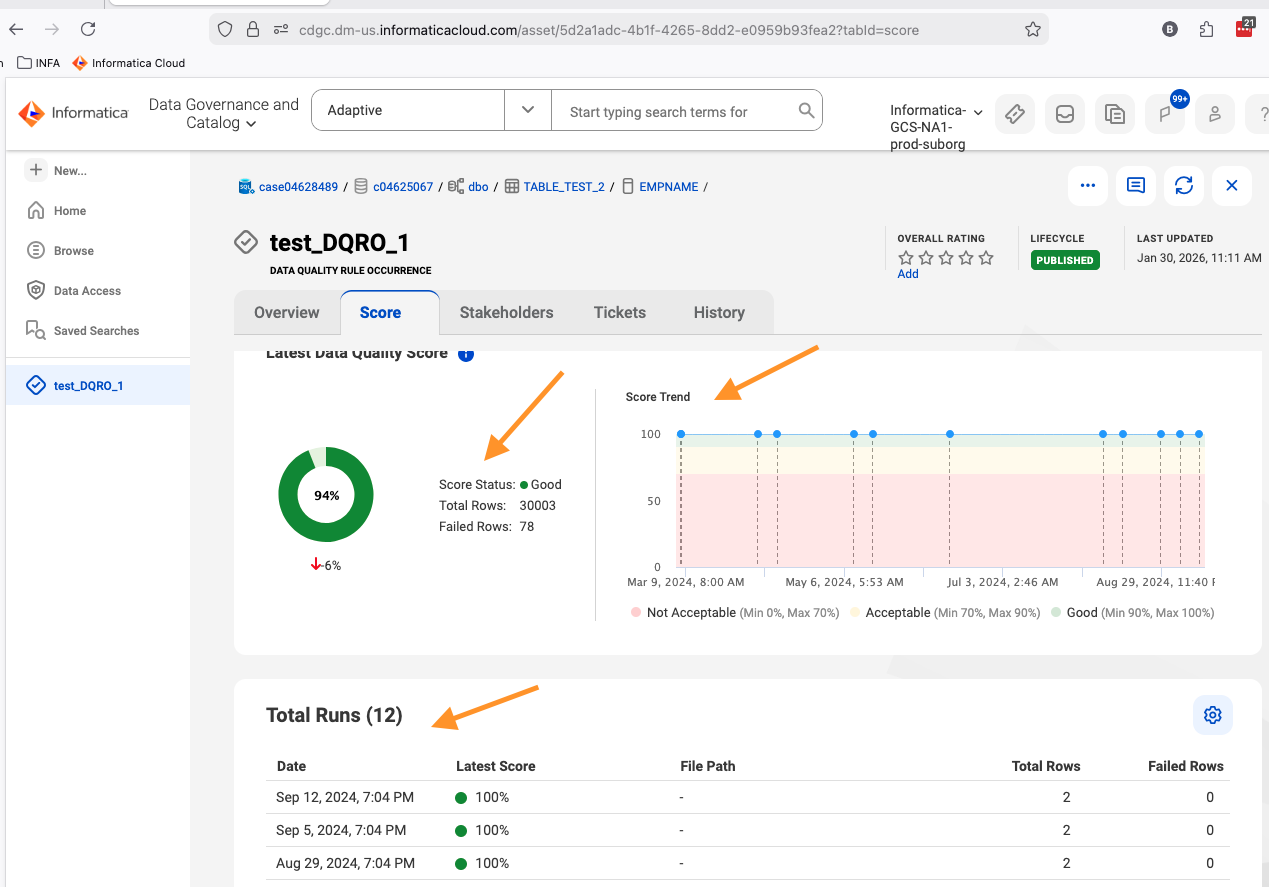The height and width of the screenshot is (887, 1269).
Task: Reload the browser page
Action: point(88,29)
